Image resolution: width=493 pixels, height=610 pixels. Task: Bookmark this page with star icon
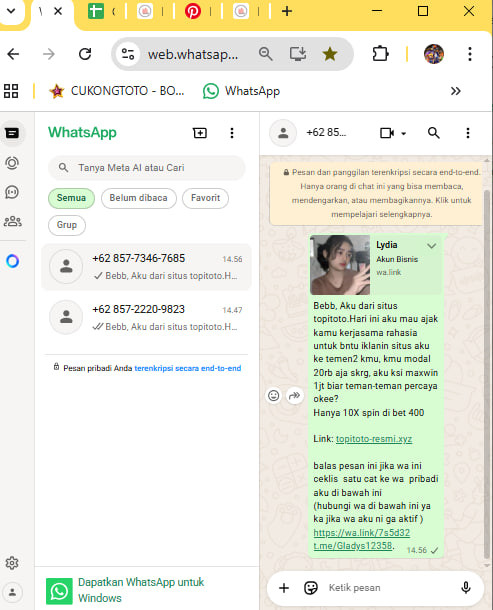point(330,54)
